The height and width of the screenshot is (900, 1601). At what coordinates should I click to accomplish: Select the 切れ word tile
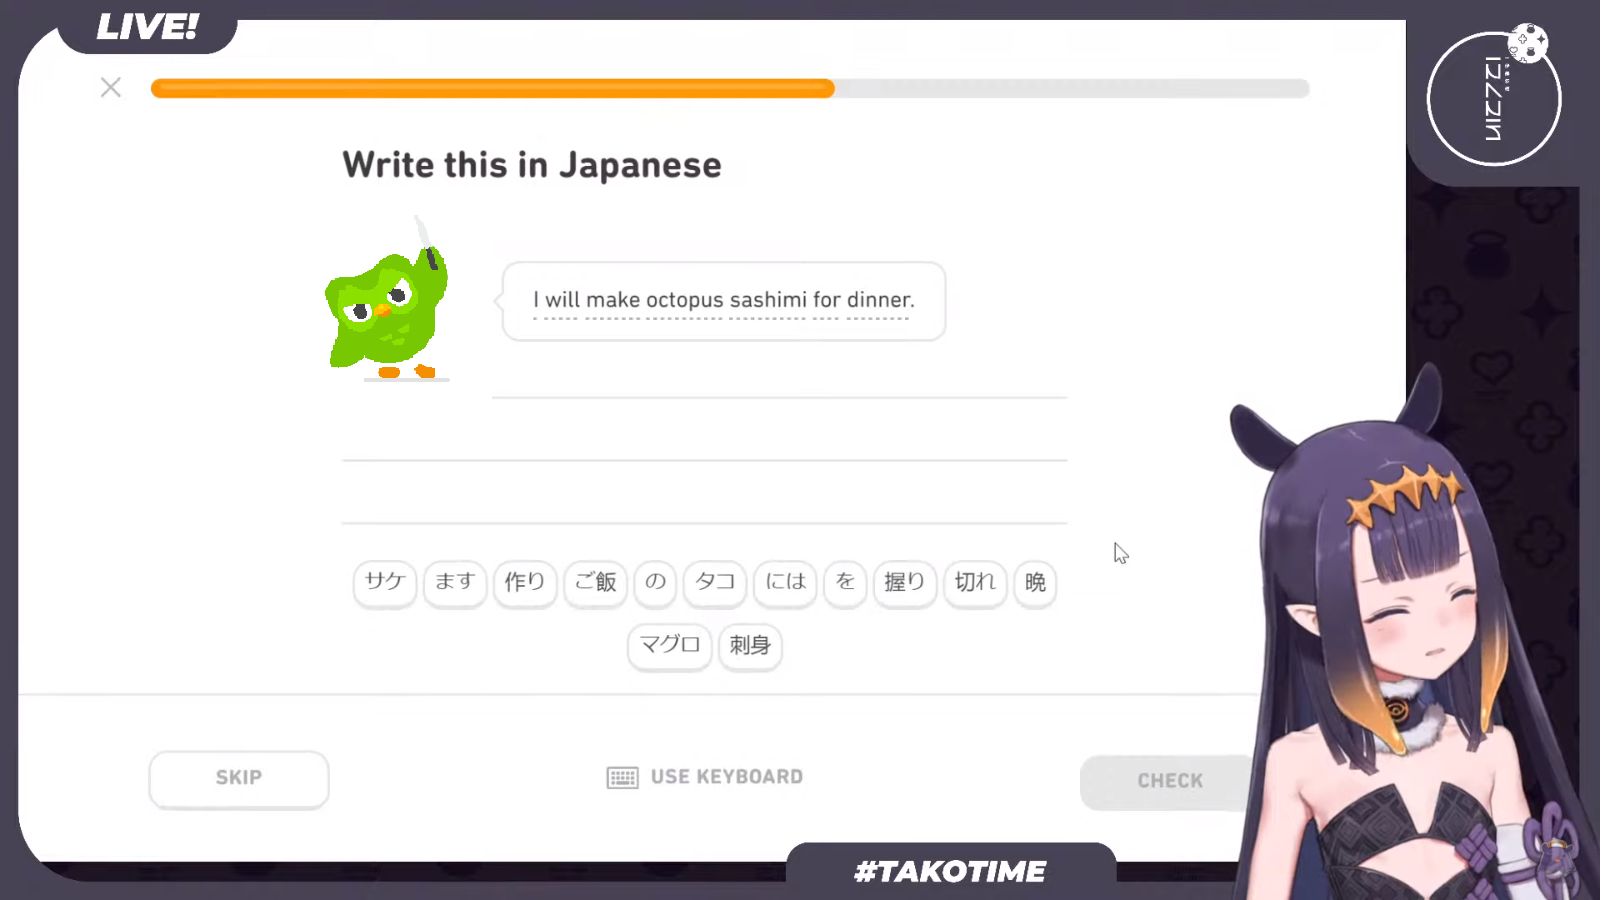point(974,584)
